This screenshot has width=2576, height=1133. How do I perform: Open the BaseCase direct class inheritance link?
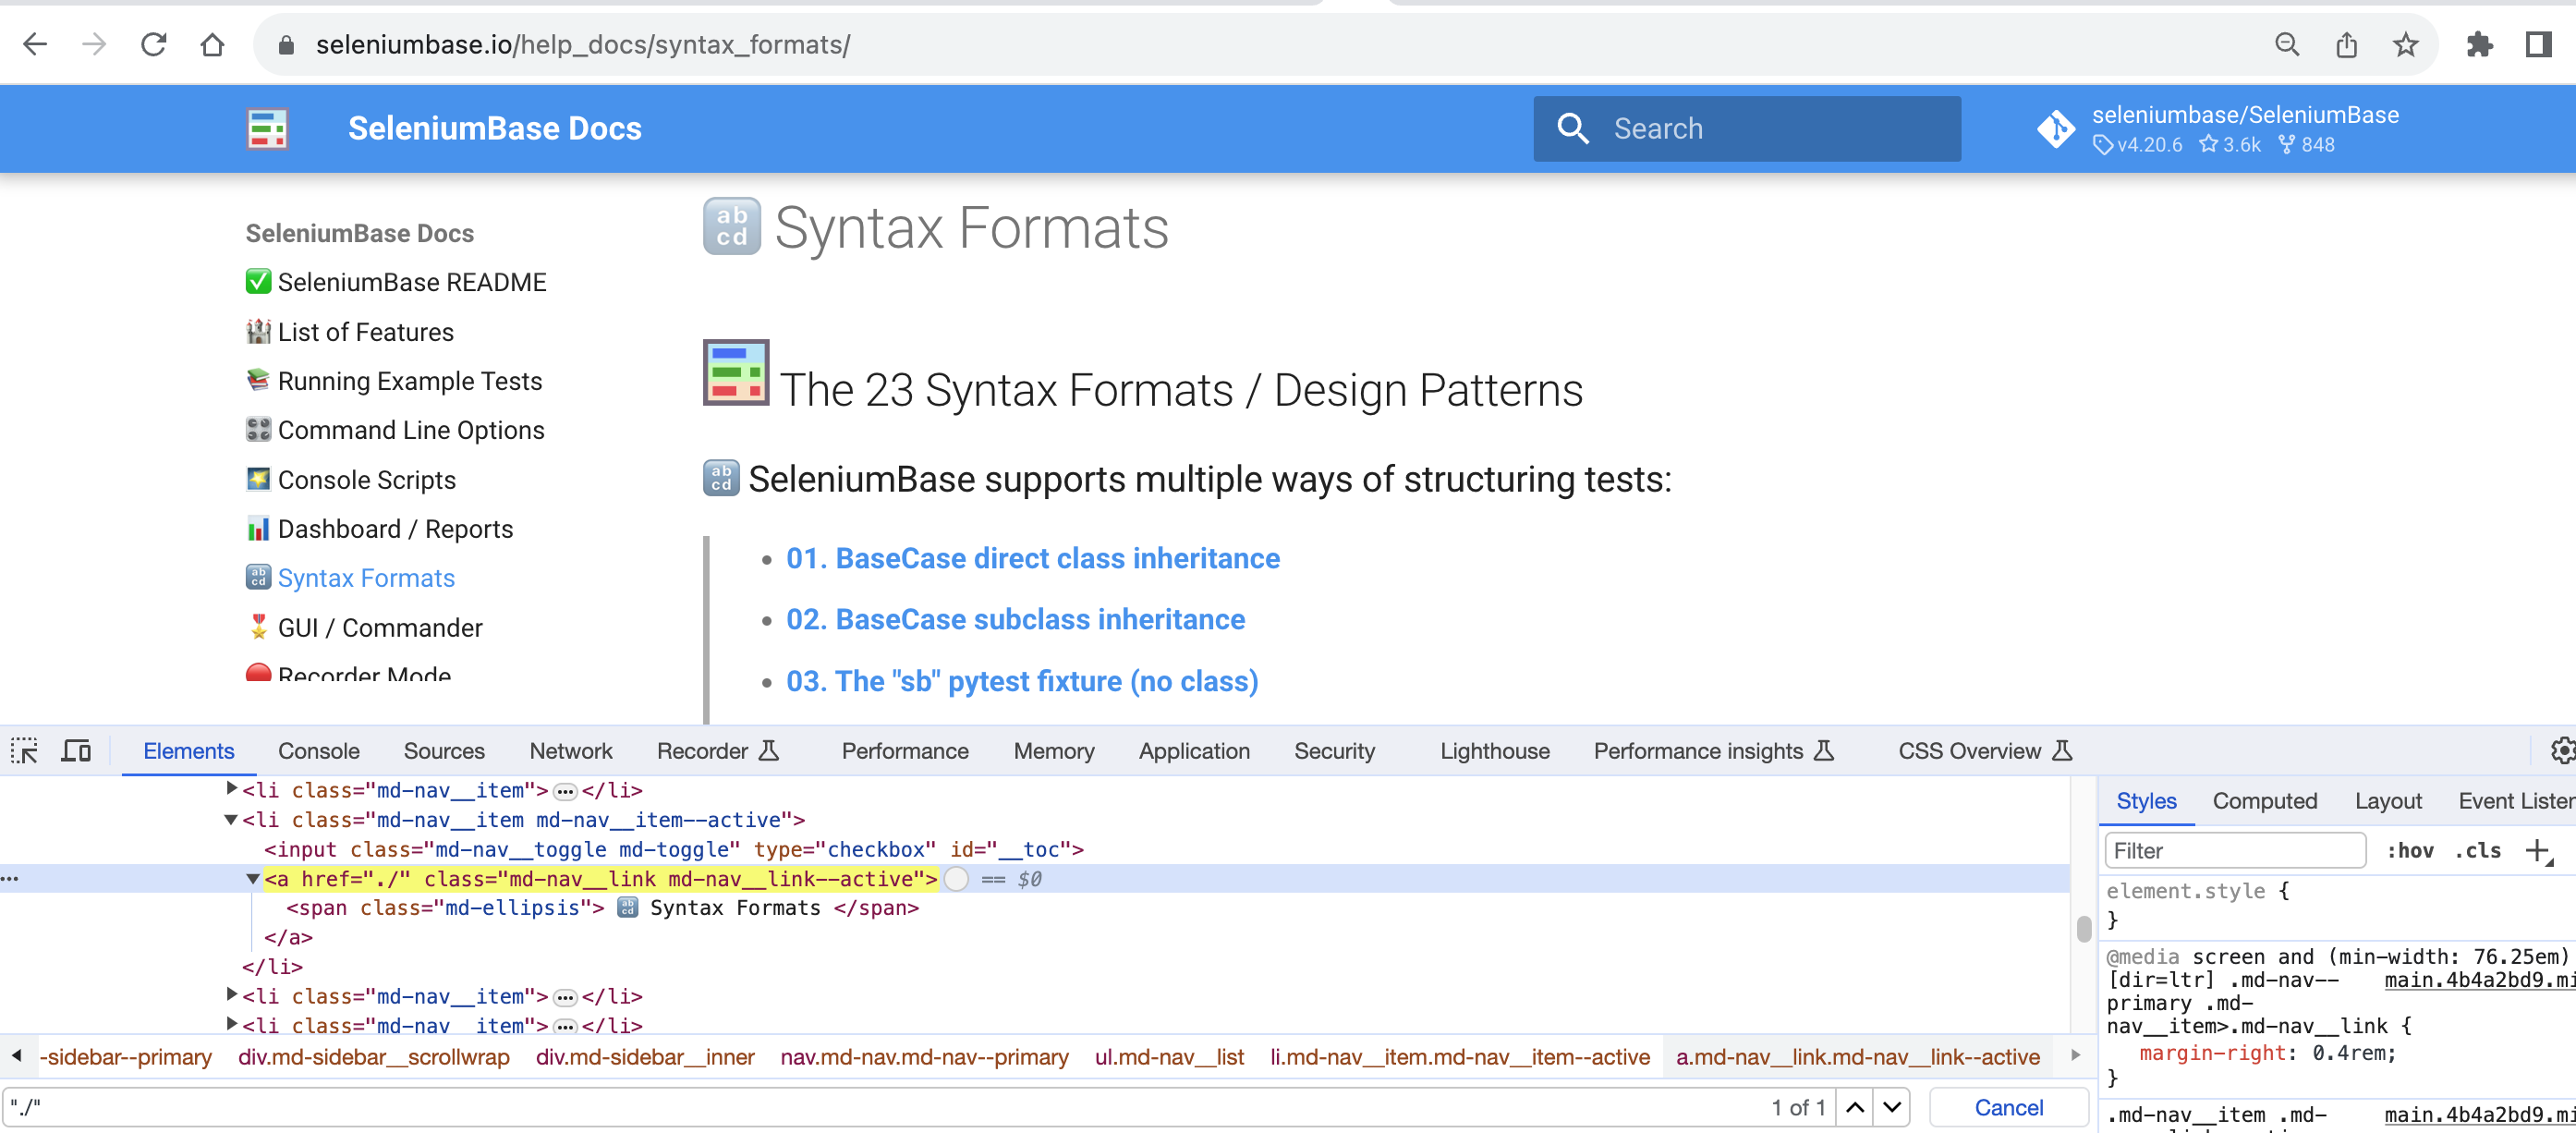(1033, 559)
